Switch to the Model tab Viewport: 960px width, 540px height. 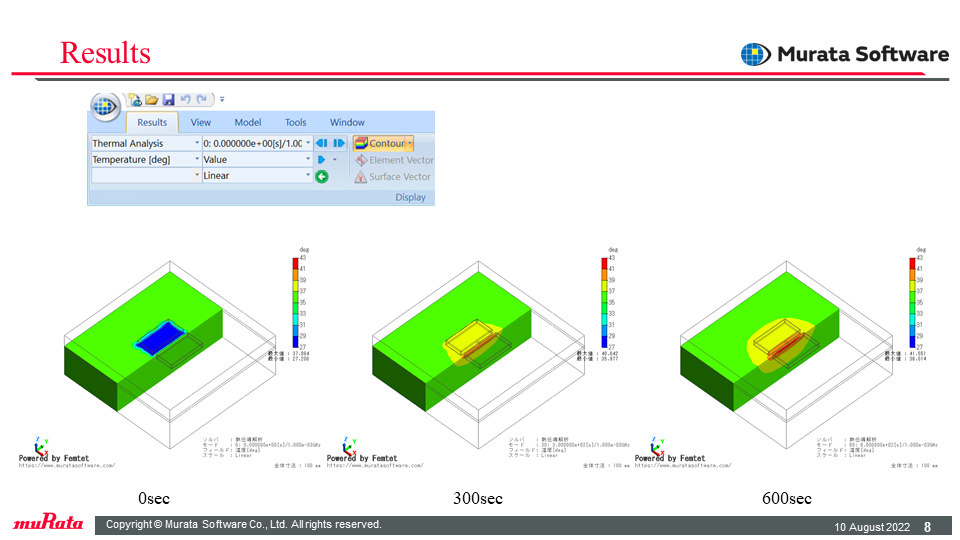[248, 122]
